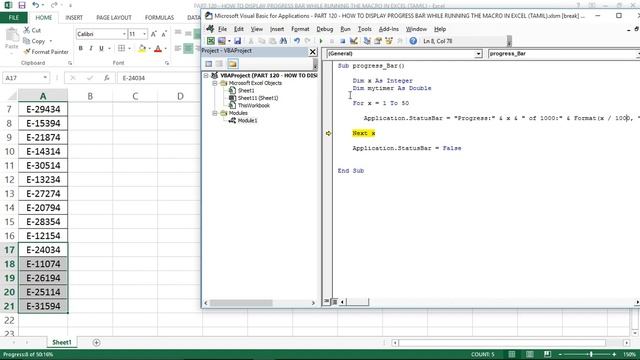Open Object Browser icon in VBA toolbar
The width and height of the screenshot is (640, 360).
389,41
